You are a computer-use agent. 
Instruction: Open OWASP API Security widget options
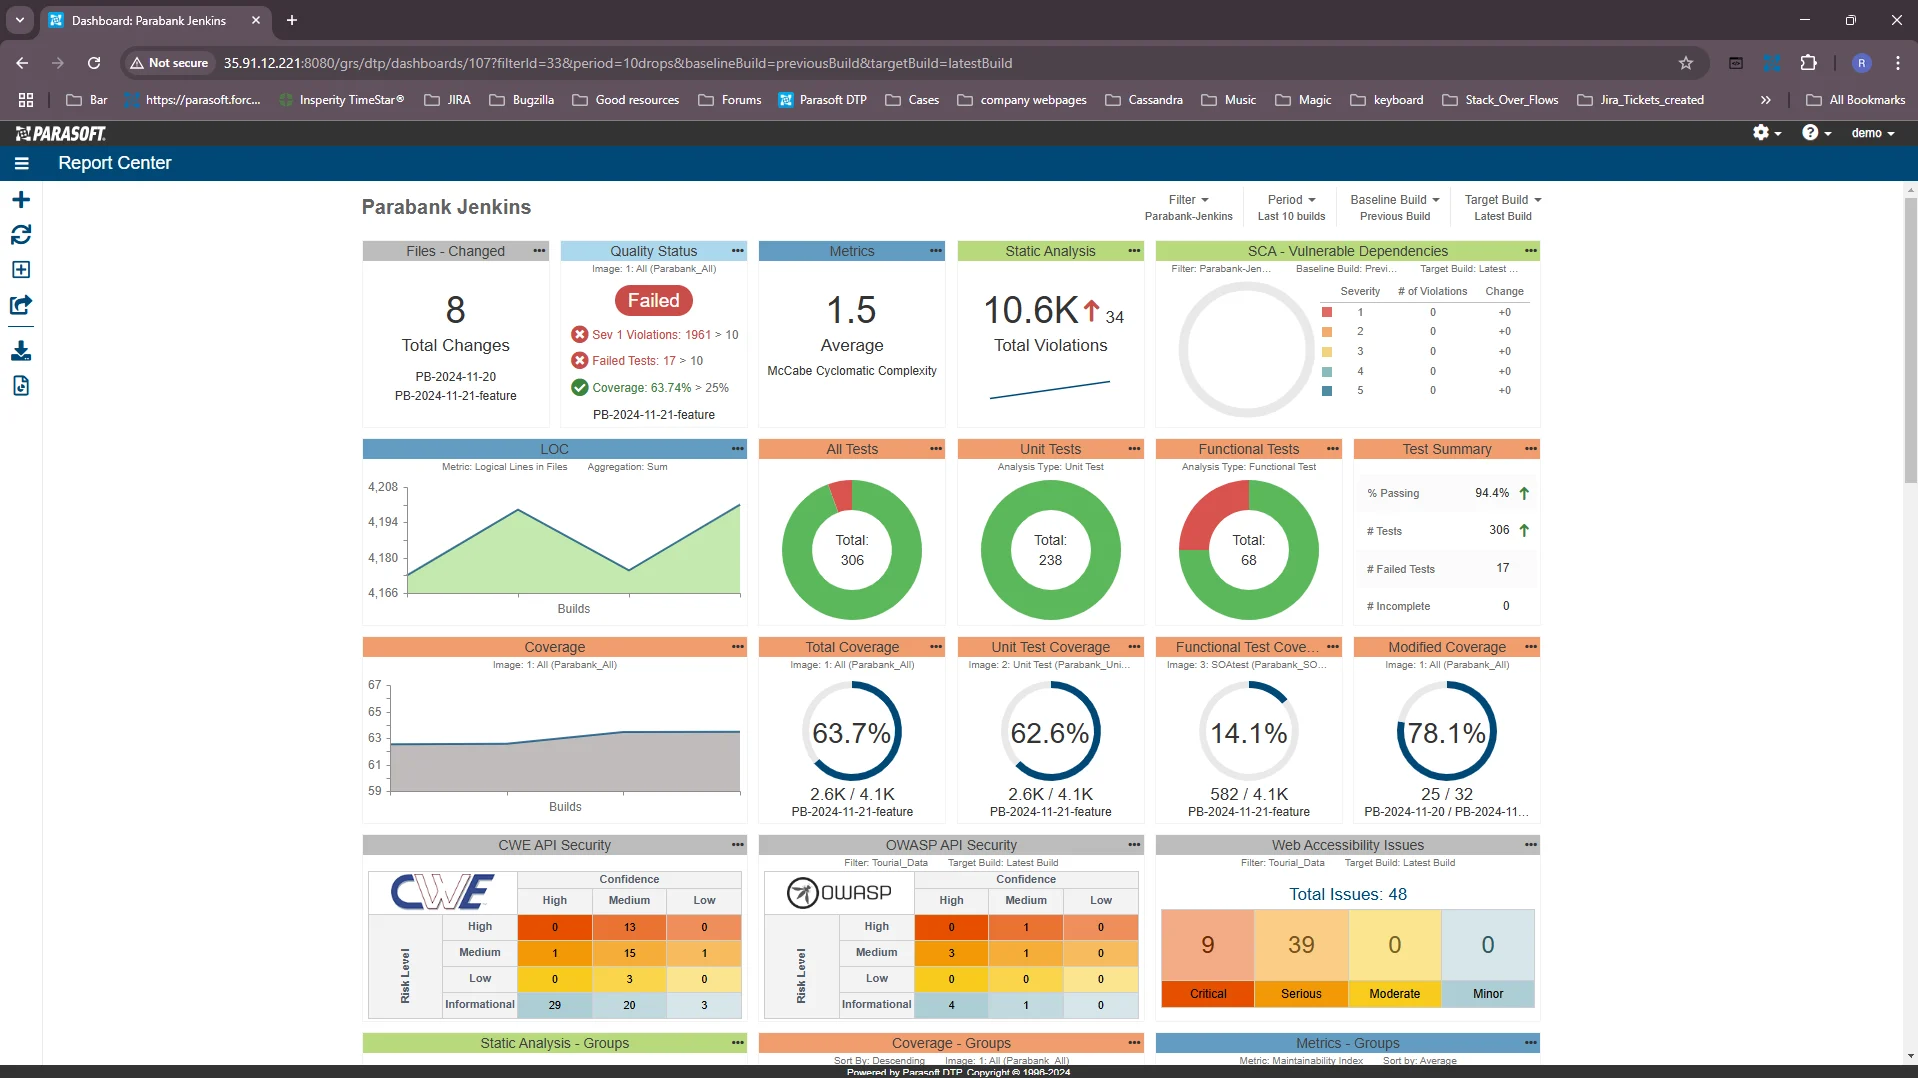(1134, 845)
